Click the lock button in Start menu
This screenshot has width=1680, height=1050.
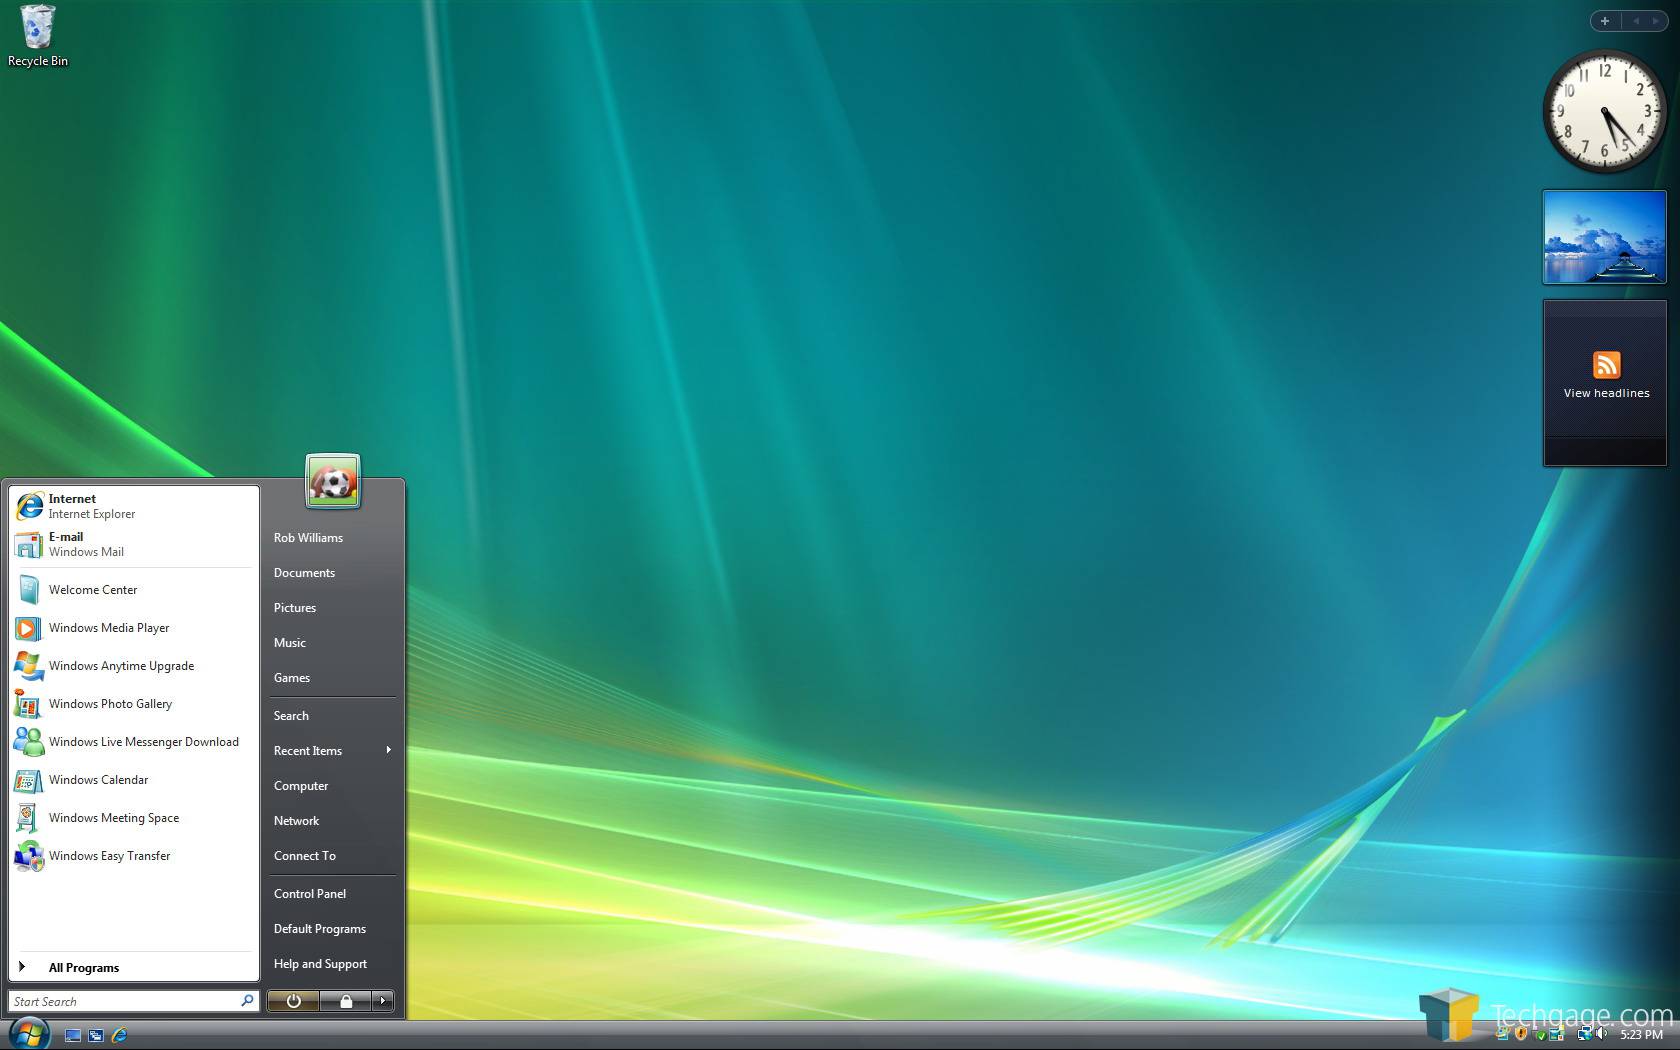[x=346, y=1001]
